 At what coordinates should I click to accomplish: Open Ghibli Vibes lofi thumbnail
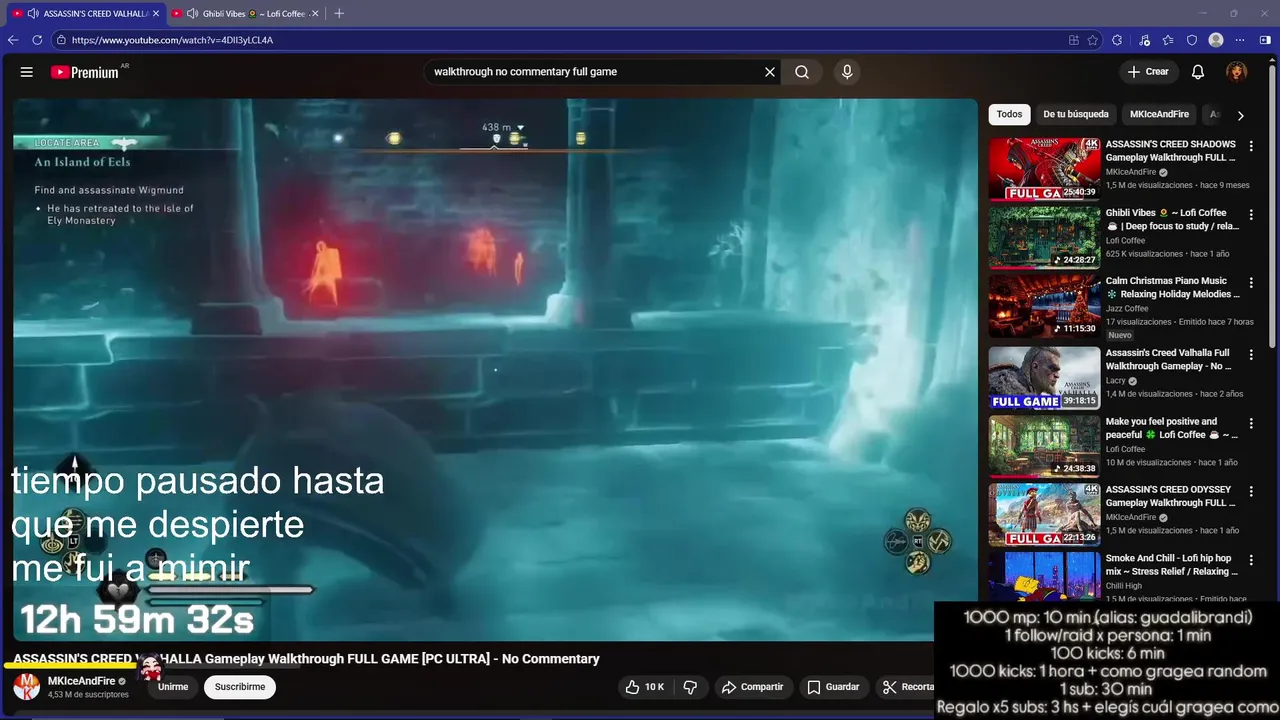[x=1044, y=238]
